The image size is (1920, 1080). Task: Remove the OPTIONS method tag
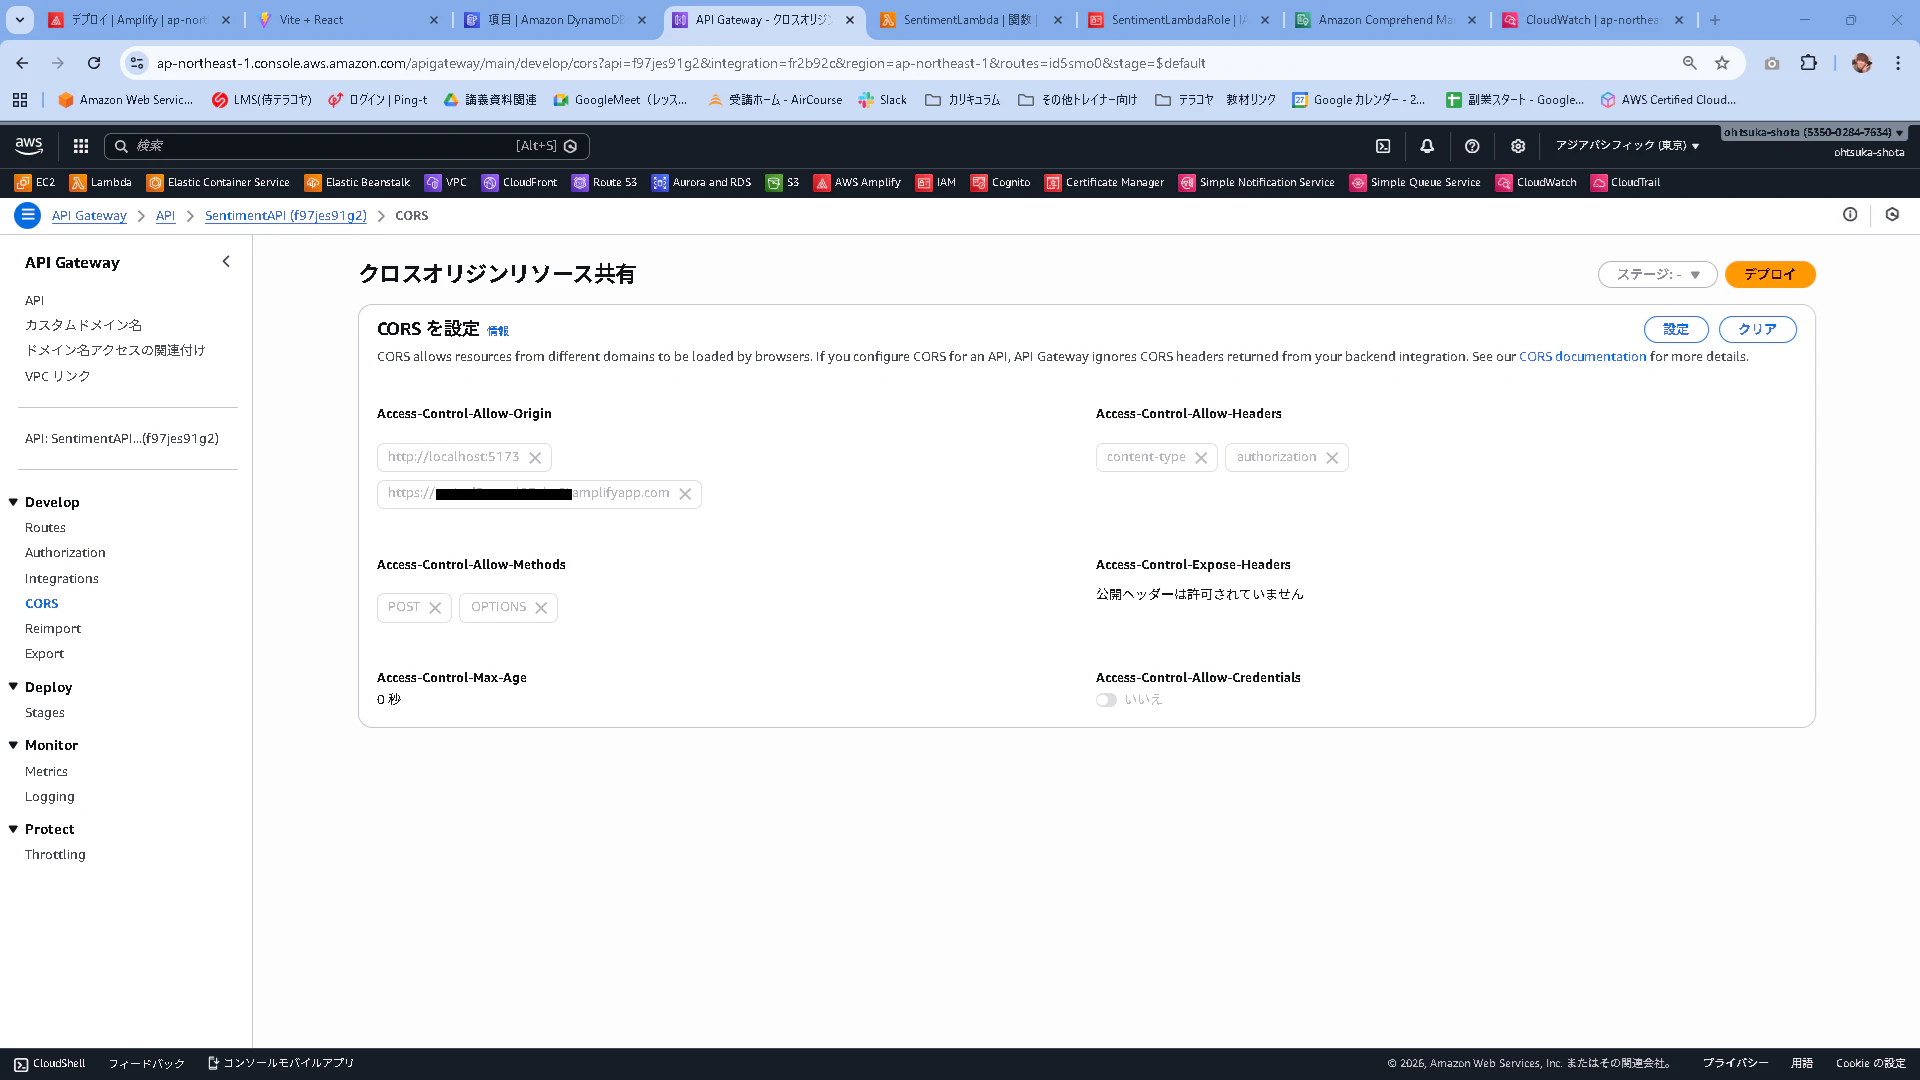coord(541,608)
